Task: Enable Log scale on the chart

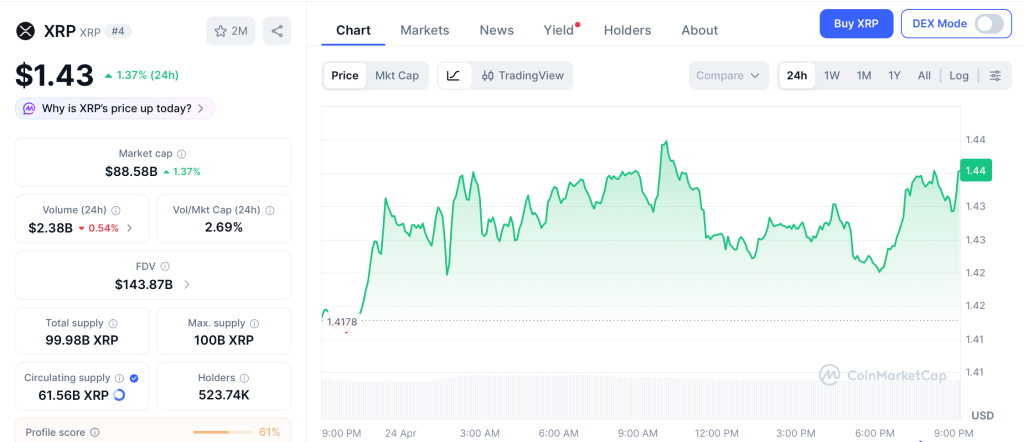Action: click(x=959, y=76)
